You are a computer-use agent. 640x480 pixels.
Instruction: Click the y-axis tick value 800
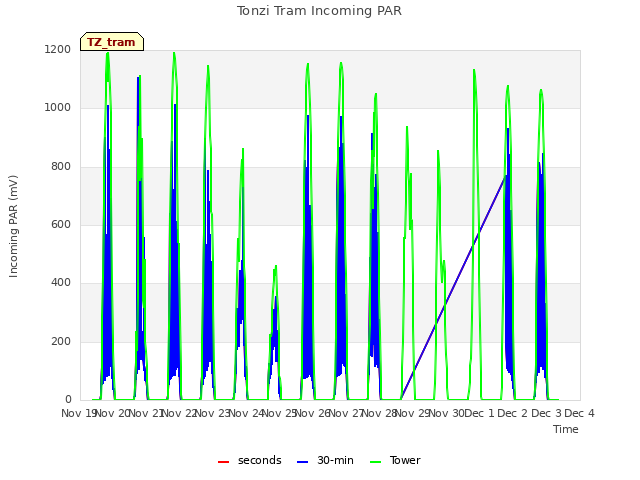(x=61, y=167)
